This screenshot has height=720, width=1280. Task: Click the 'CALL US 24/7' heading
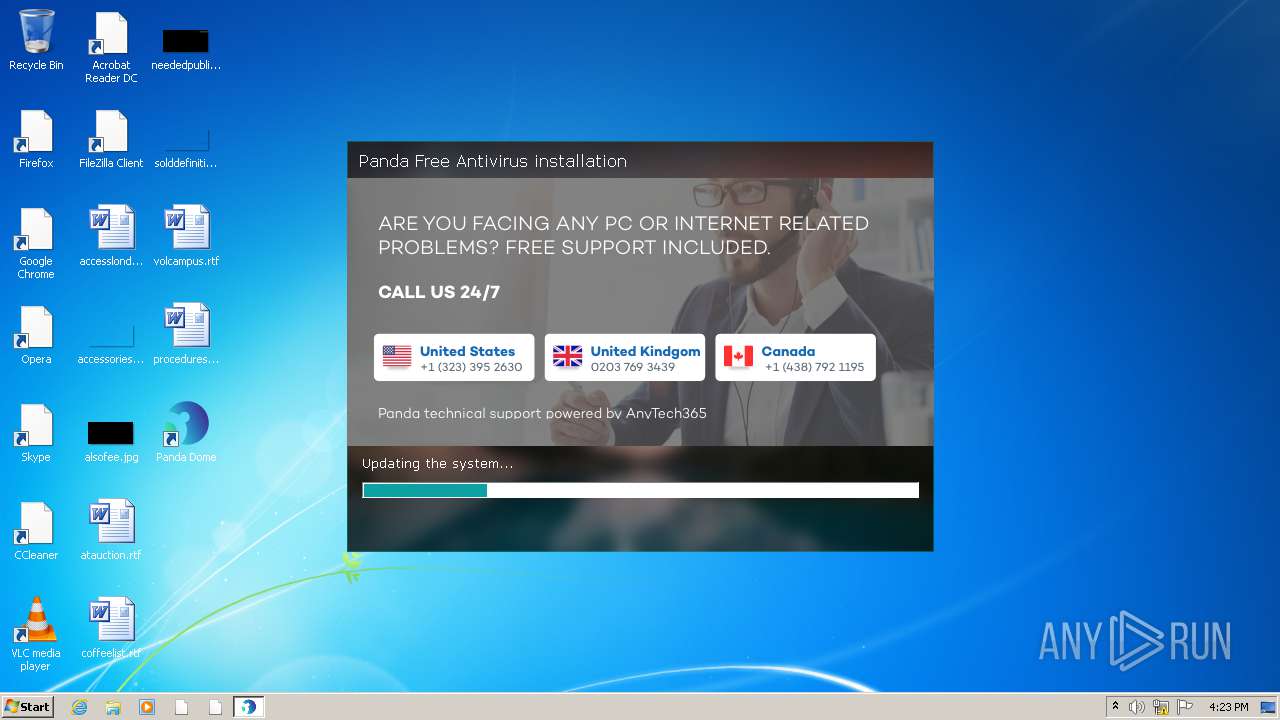point(439,292)
